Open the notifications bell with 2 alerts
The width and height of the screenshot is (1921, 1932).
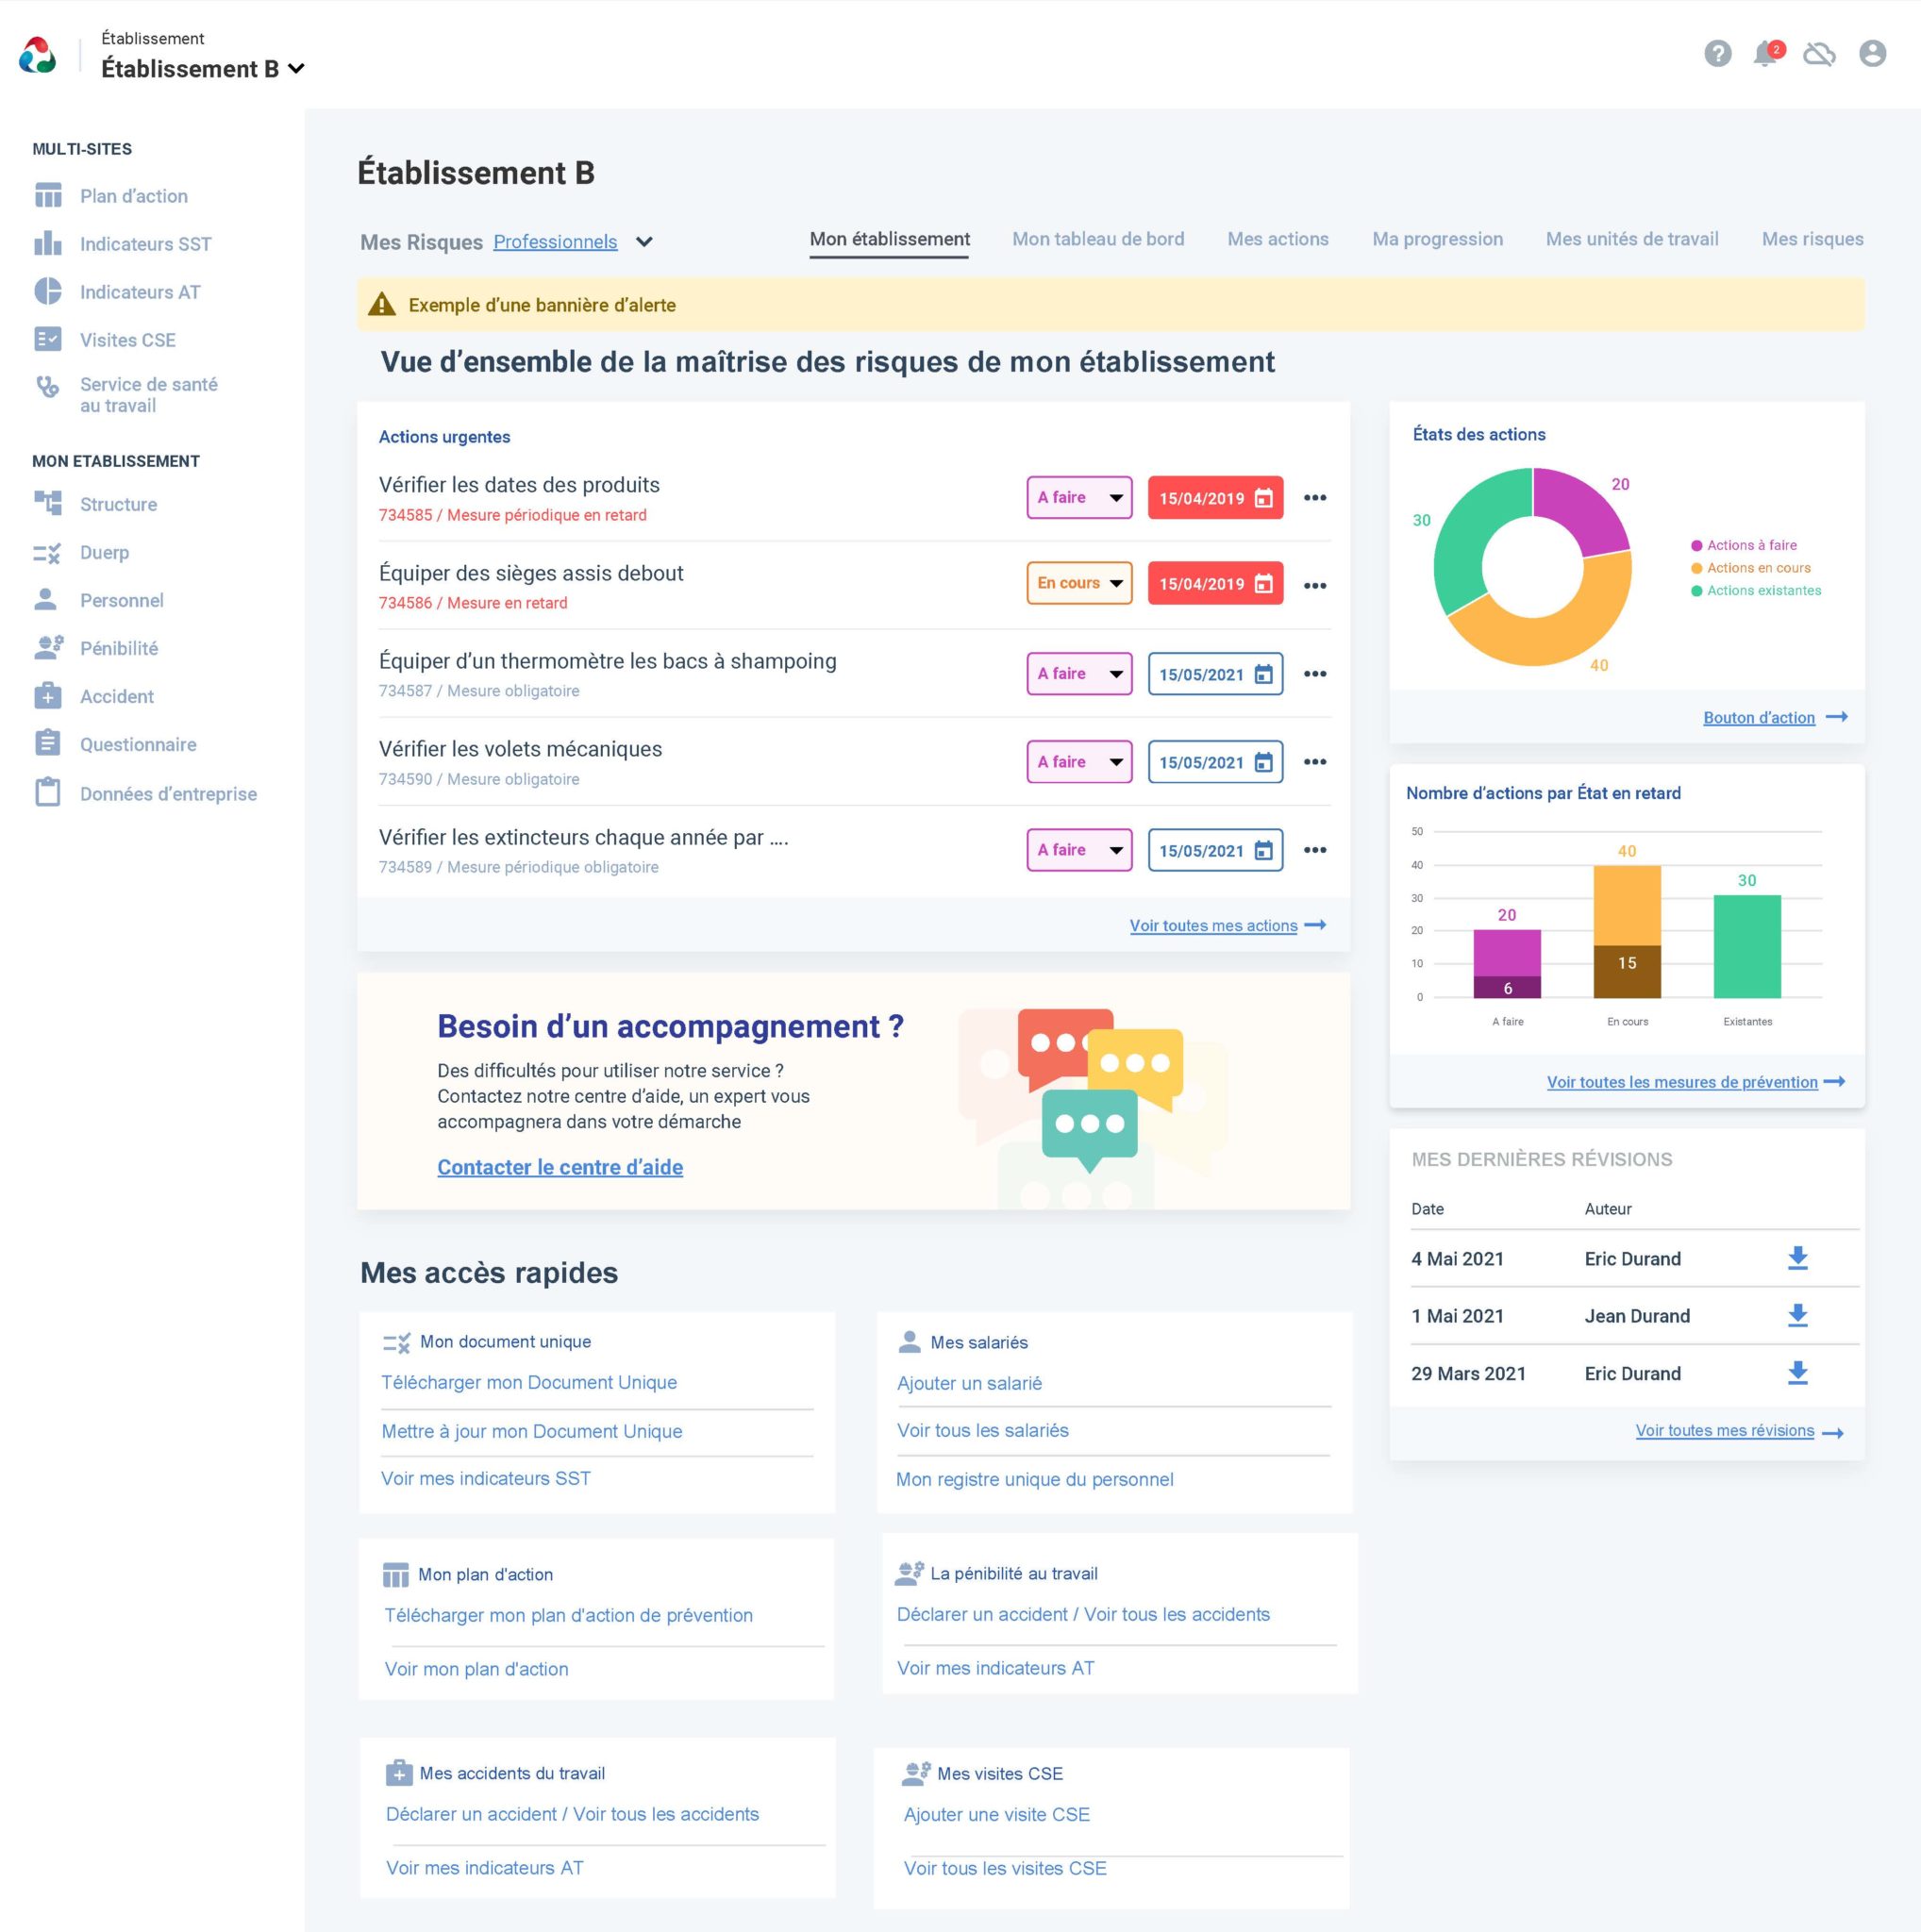tap(1768, 55)
